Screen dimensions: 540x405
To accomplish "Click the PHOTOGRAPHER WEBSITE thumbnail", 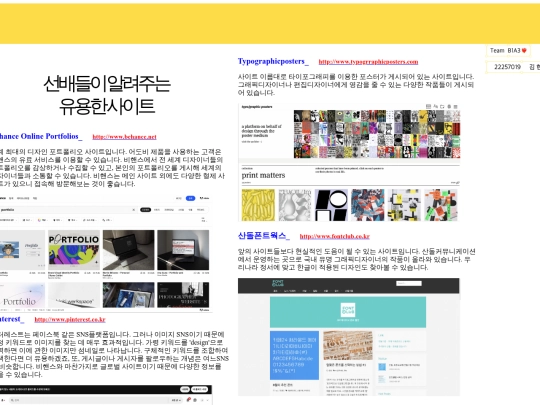I will [183, 295].
